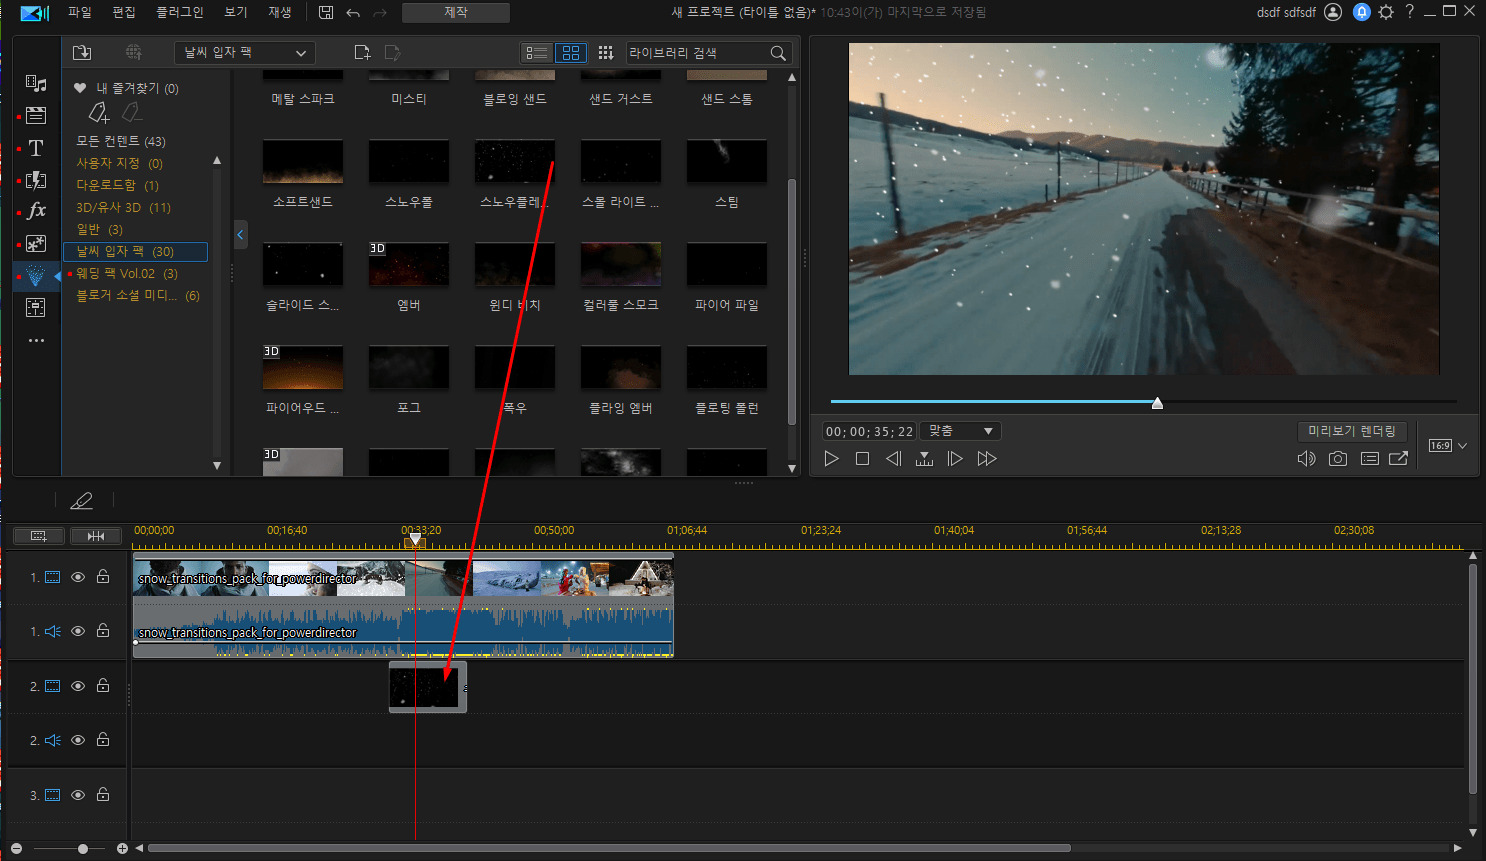Screen dimensions: 1486x861
Task: Open the 플러그인 menu
Action: coord(180,12)
